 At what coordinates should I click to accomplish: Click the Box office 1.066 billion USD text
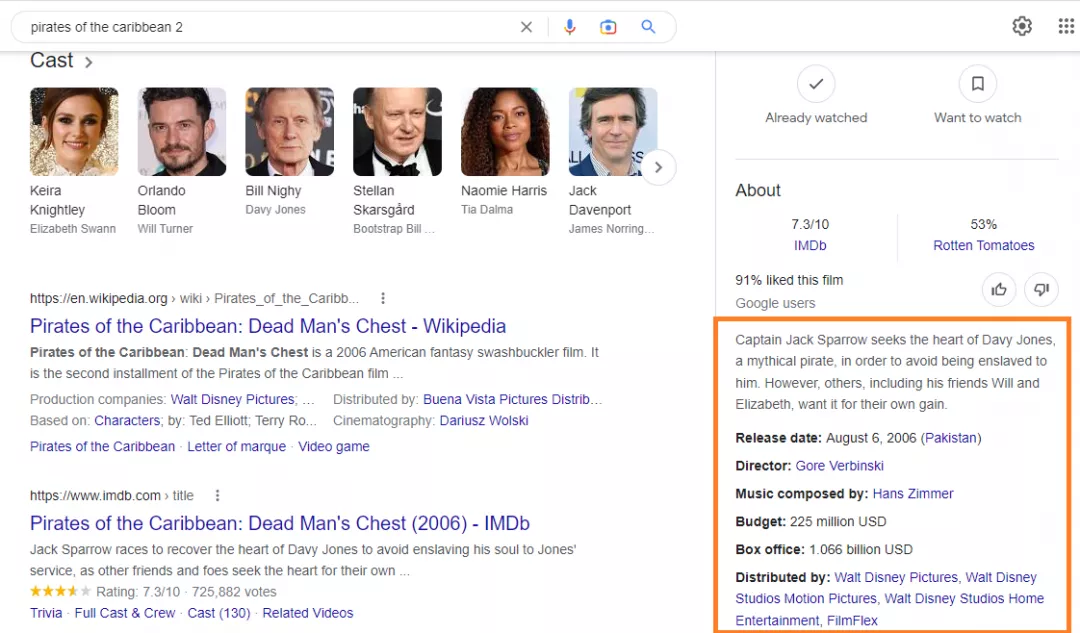coord(824,550)
